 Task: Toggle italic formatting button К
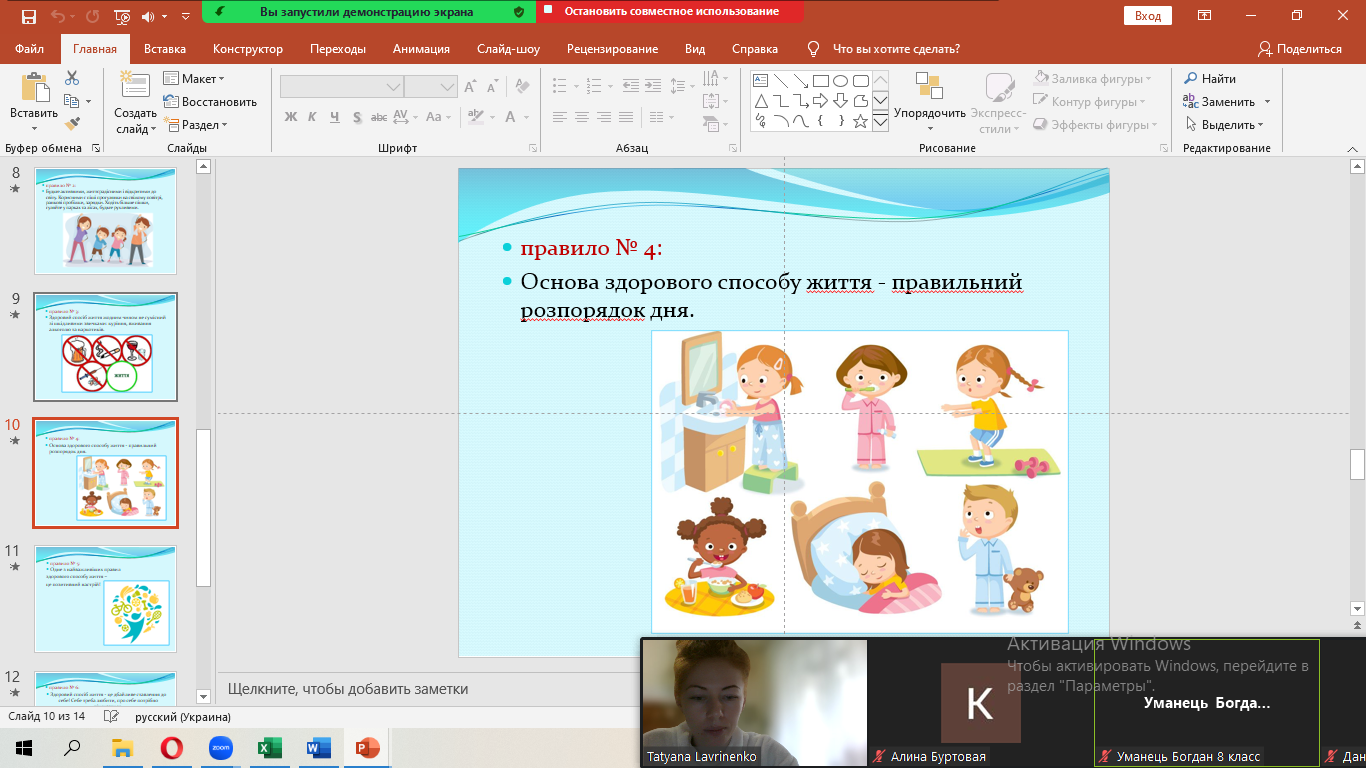[312, 117]
